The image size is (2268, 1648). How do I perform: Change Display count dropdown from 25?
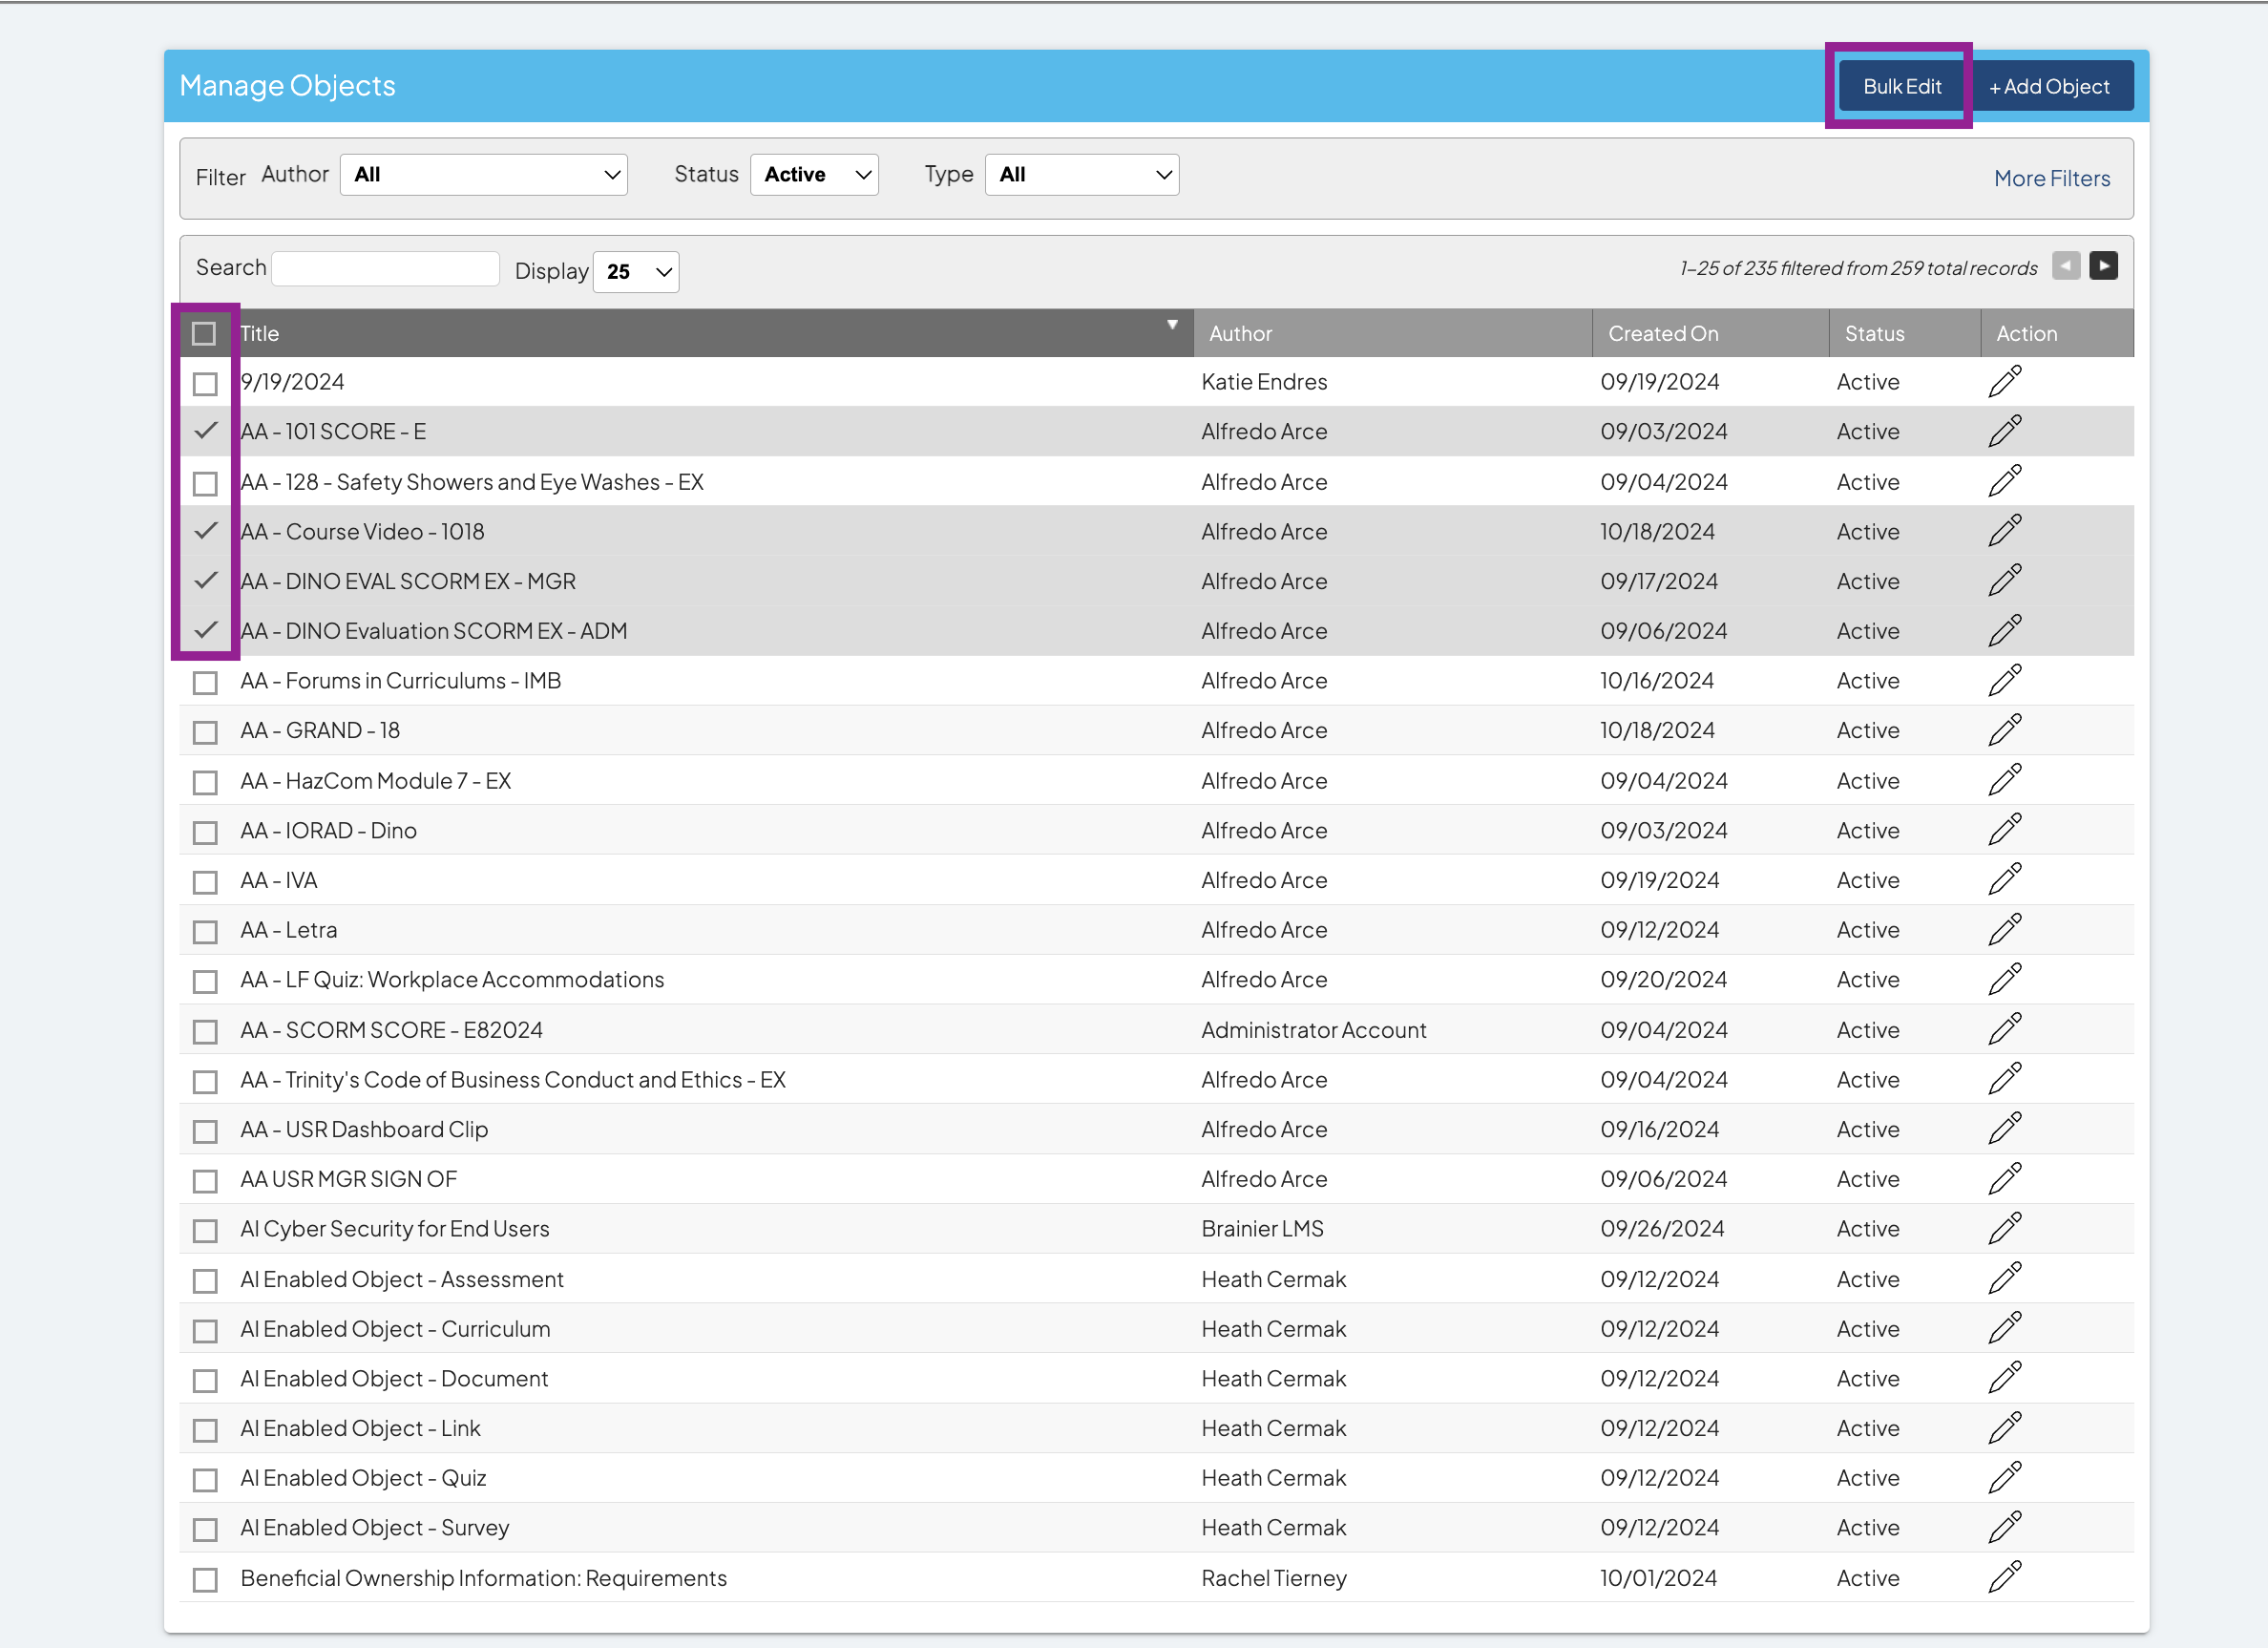tap(636, 272)
